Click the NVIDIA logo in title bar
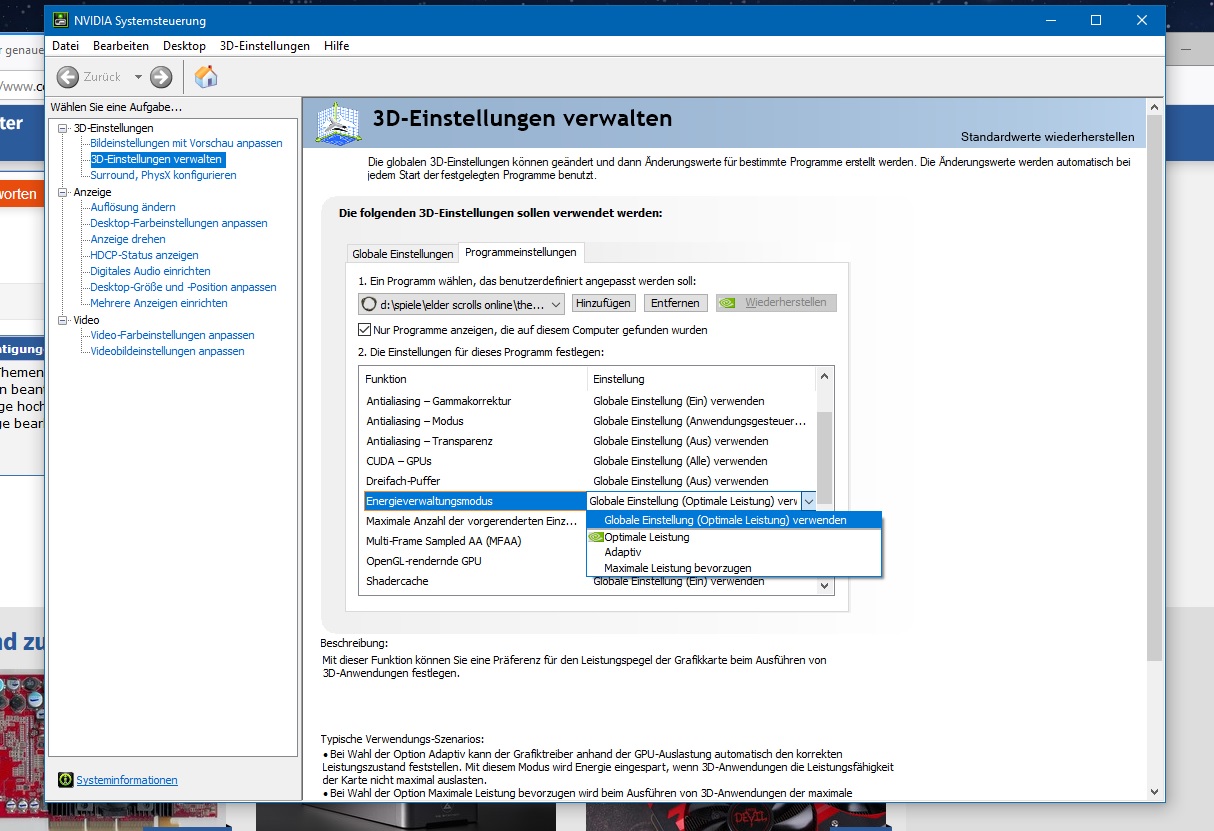This screenshot has width=1214, height=831. pos(61,20)
